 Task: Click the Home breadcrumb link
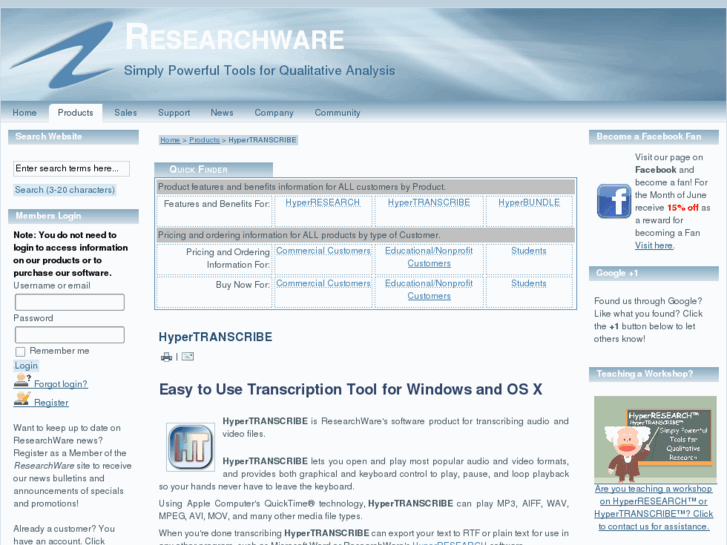pos(170,140)
